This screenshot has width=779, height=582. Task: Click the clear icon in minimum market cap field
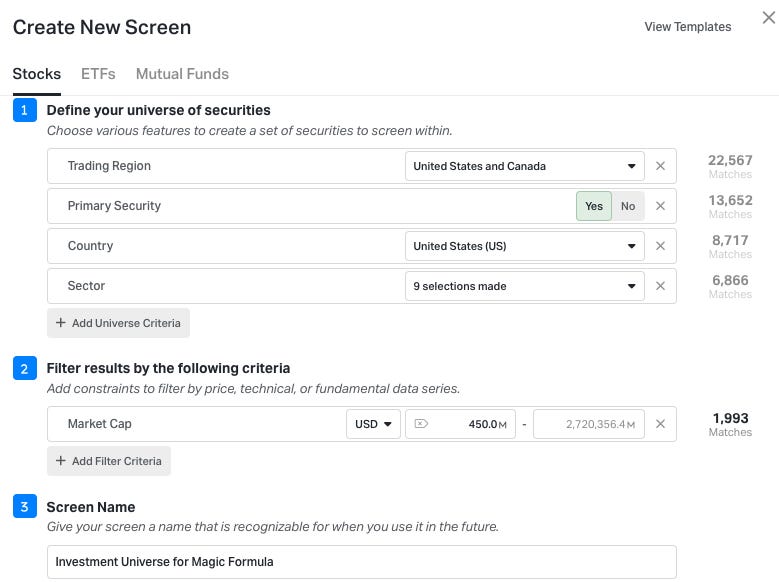(420, 424)
